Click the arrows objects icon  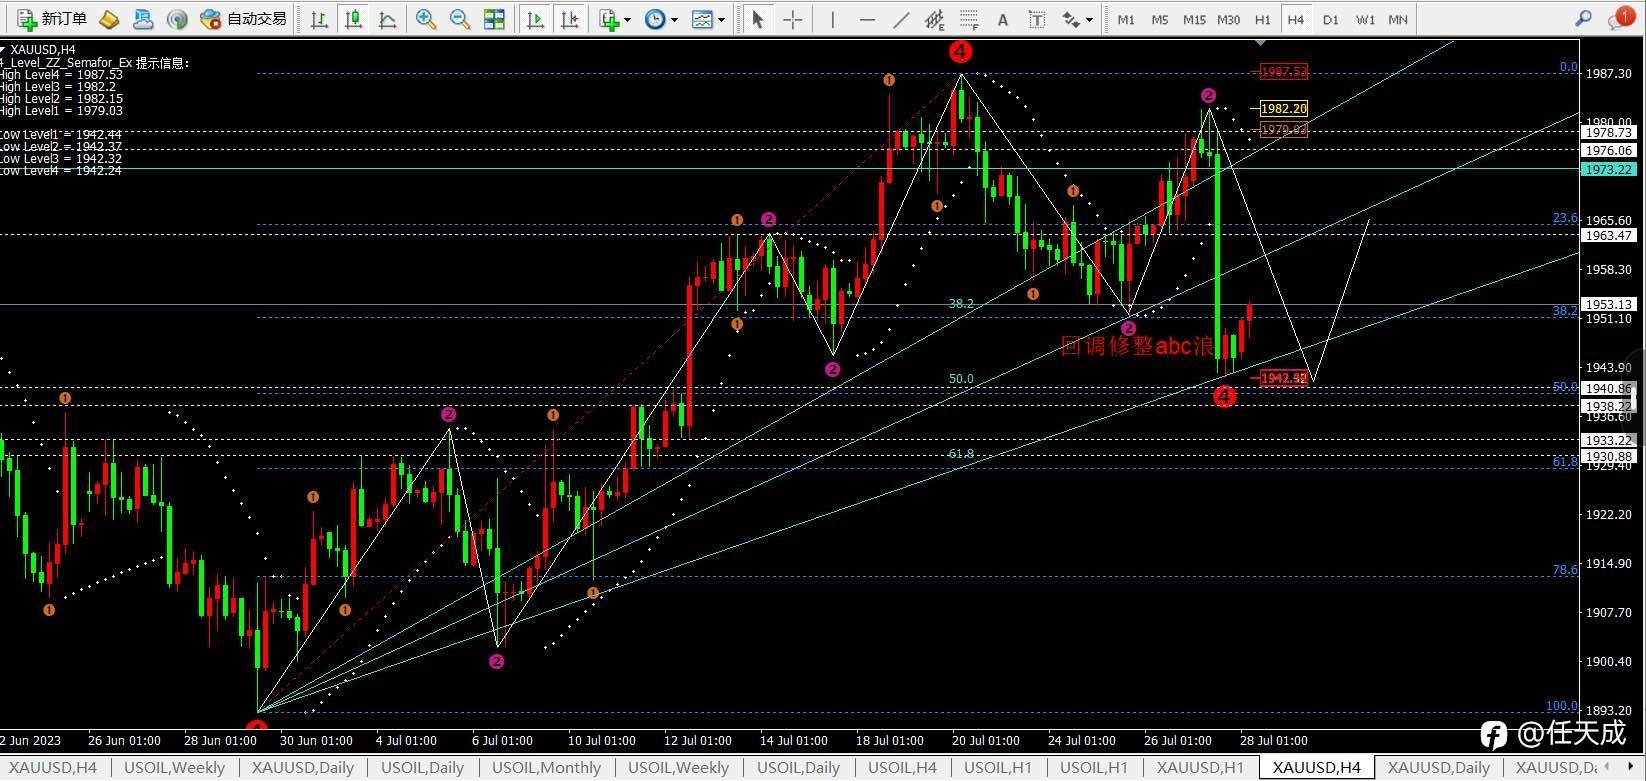[1071, 18]
